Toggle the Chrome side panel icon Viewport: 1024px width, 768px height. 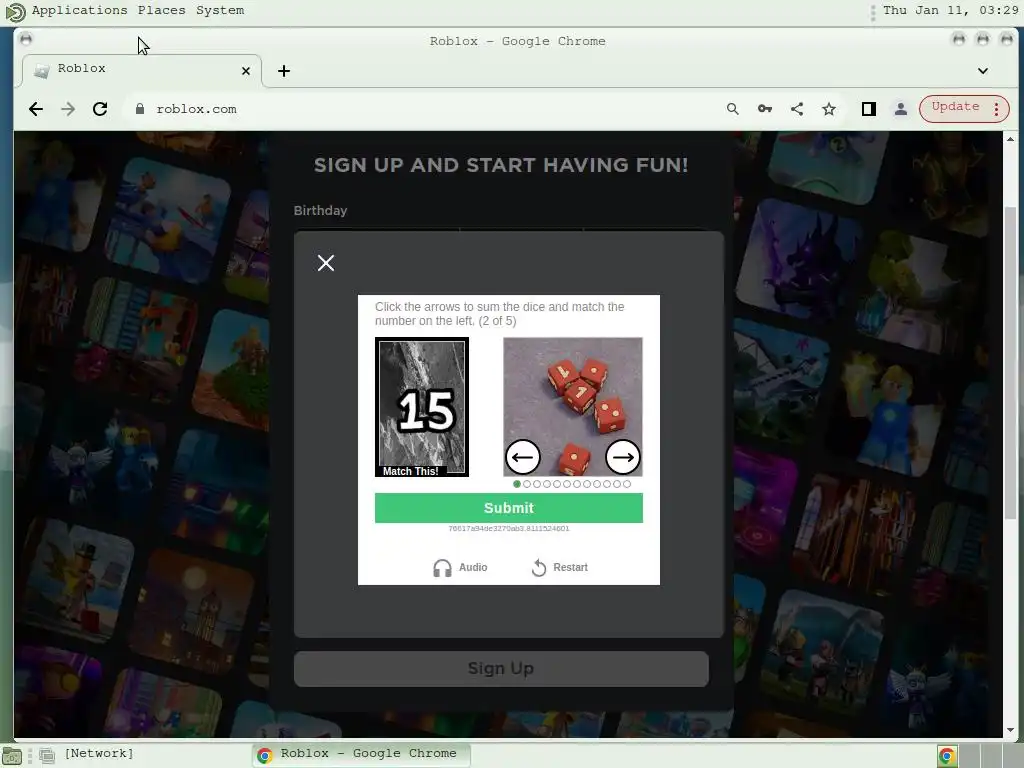click(x=869, y=109)
